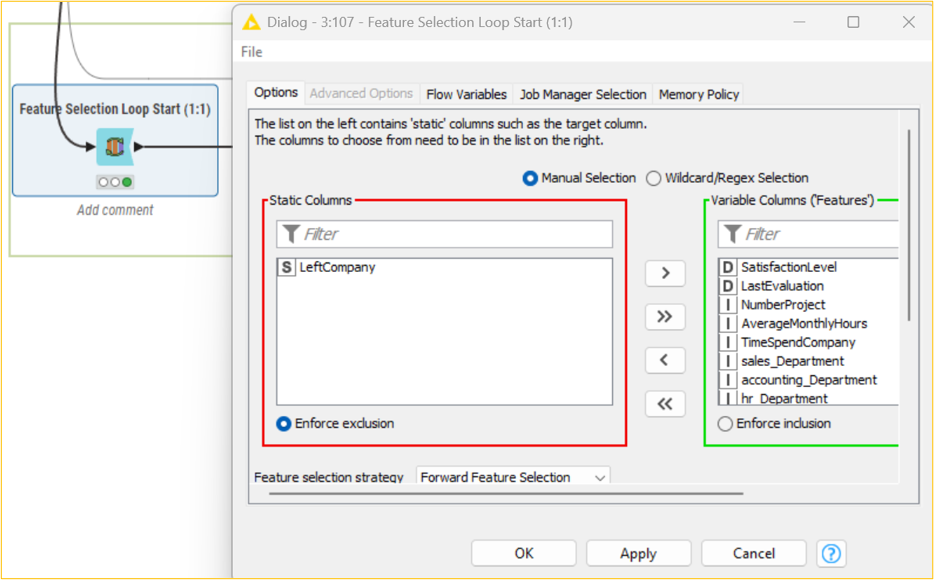Enable the Enforce inclusion option
The width and height of the screenshot is (934, 580).
click(x=725, y=424)
